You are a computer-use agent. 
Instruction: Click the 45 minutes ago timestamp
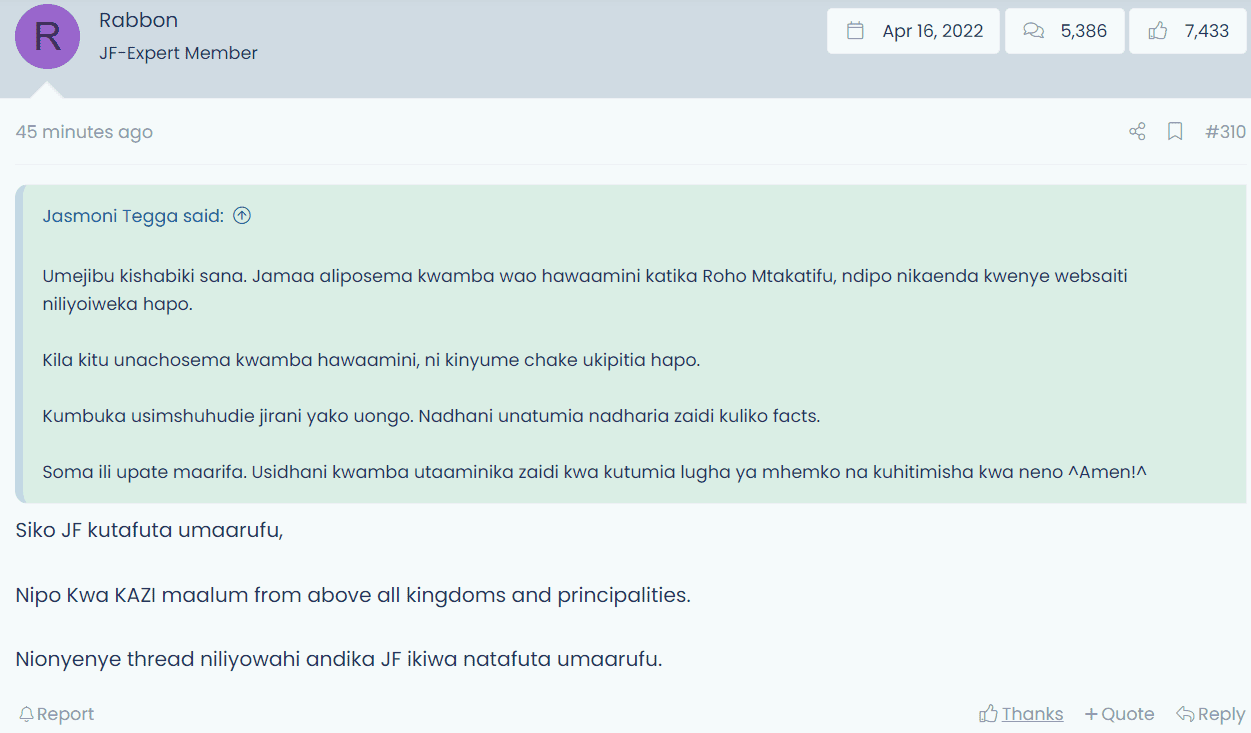click(84, 132)
